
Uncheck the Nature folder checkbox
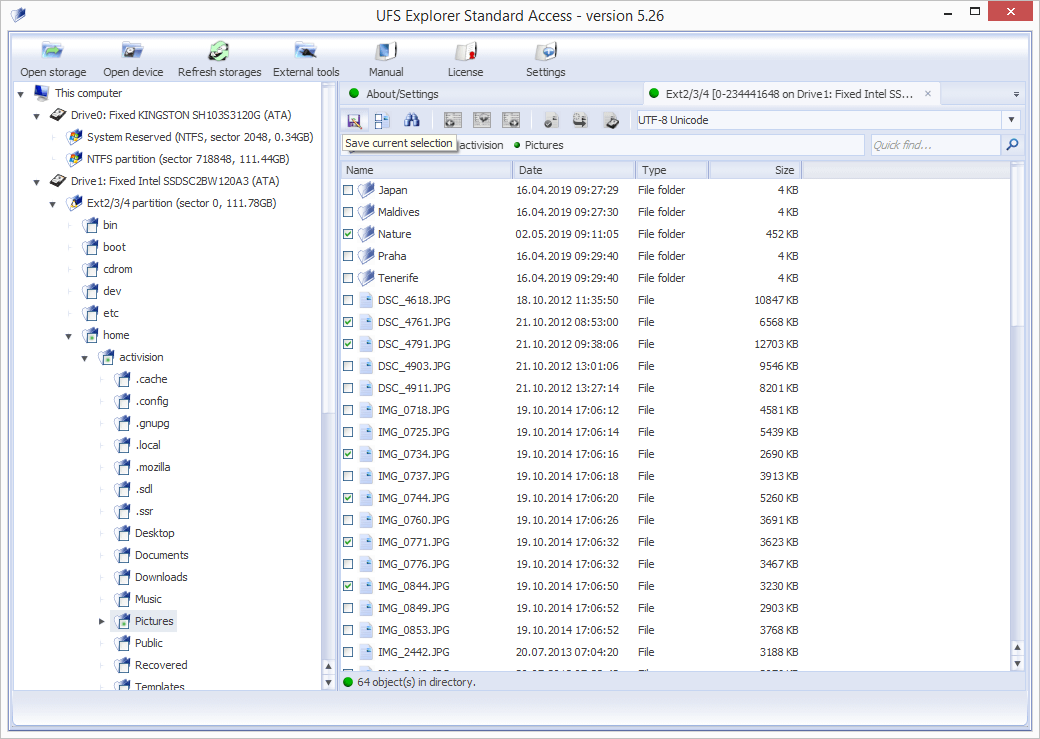348,234
